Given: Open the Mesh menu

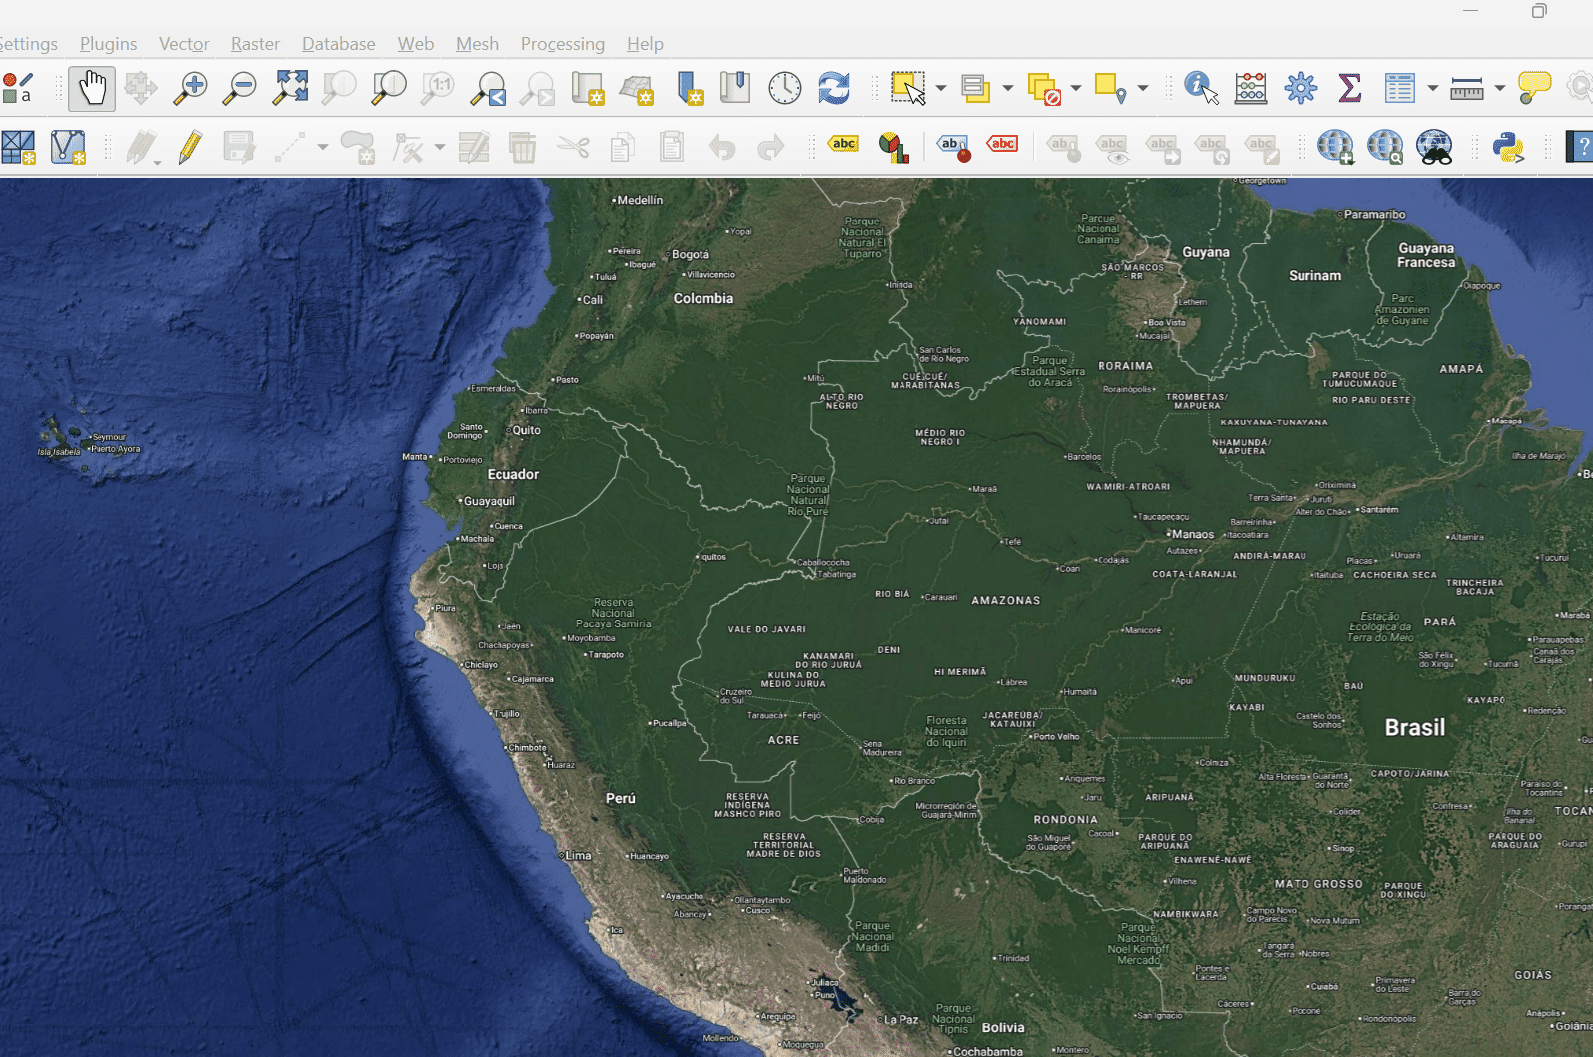Looking at the screenshot, I should click(477, 44).
